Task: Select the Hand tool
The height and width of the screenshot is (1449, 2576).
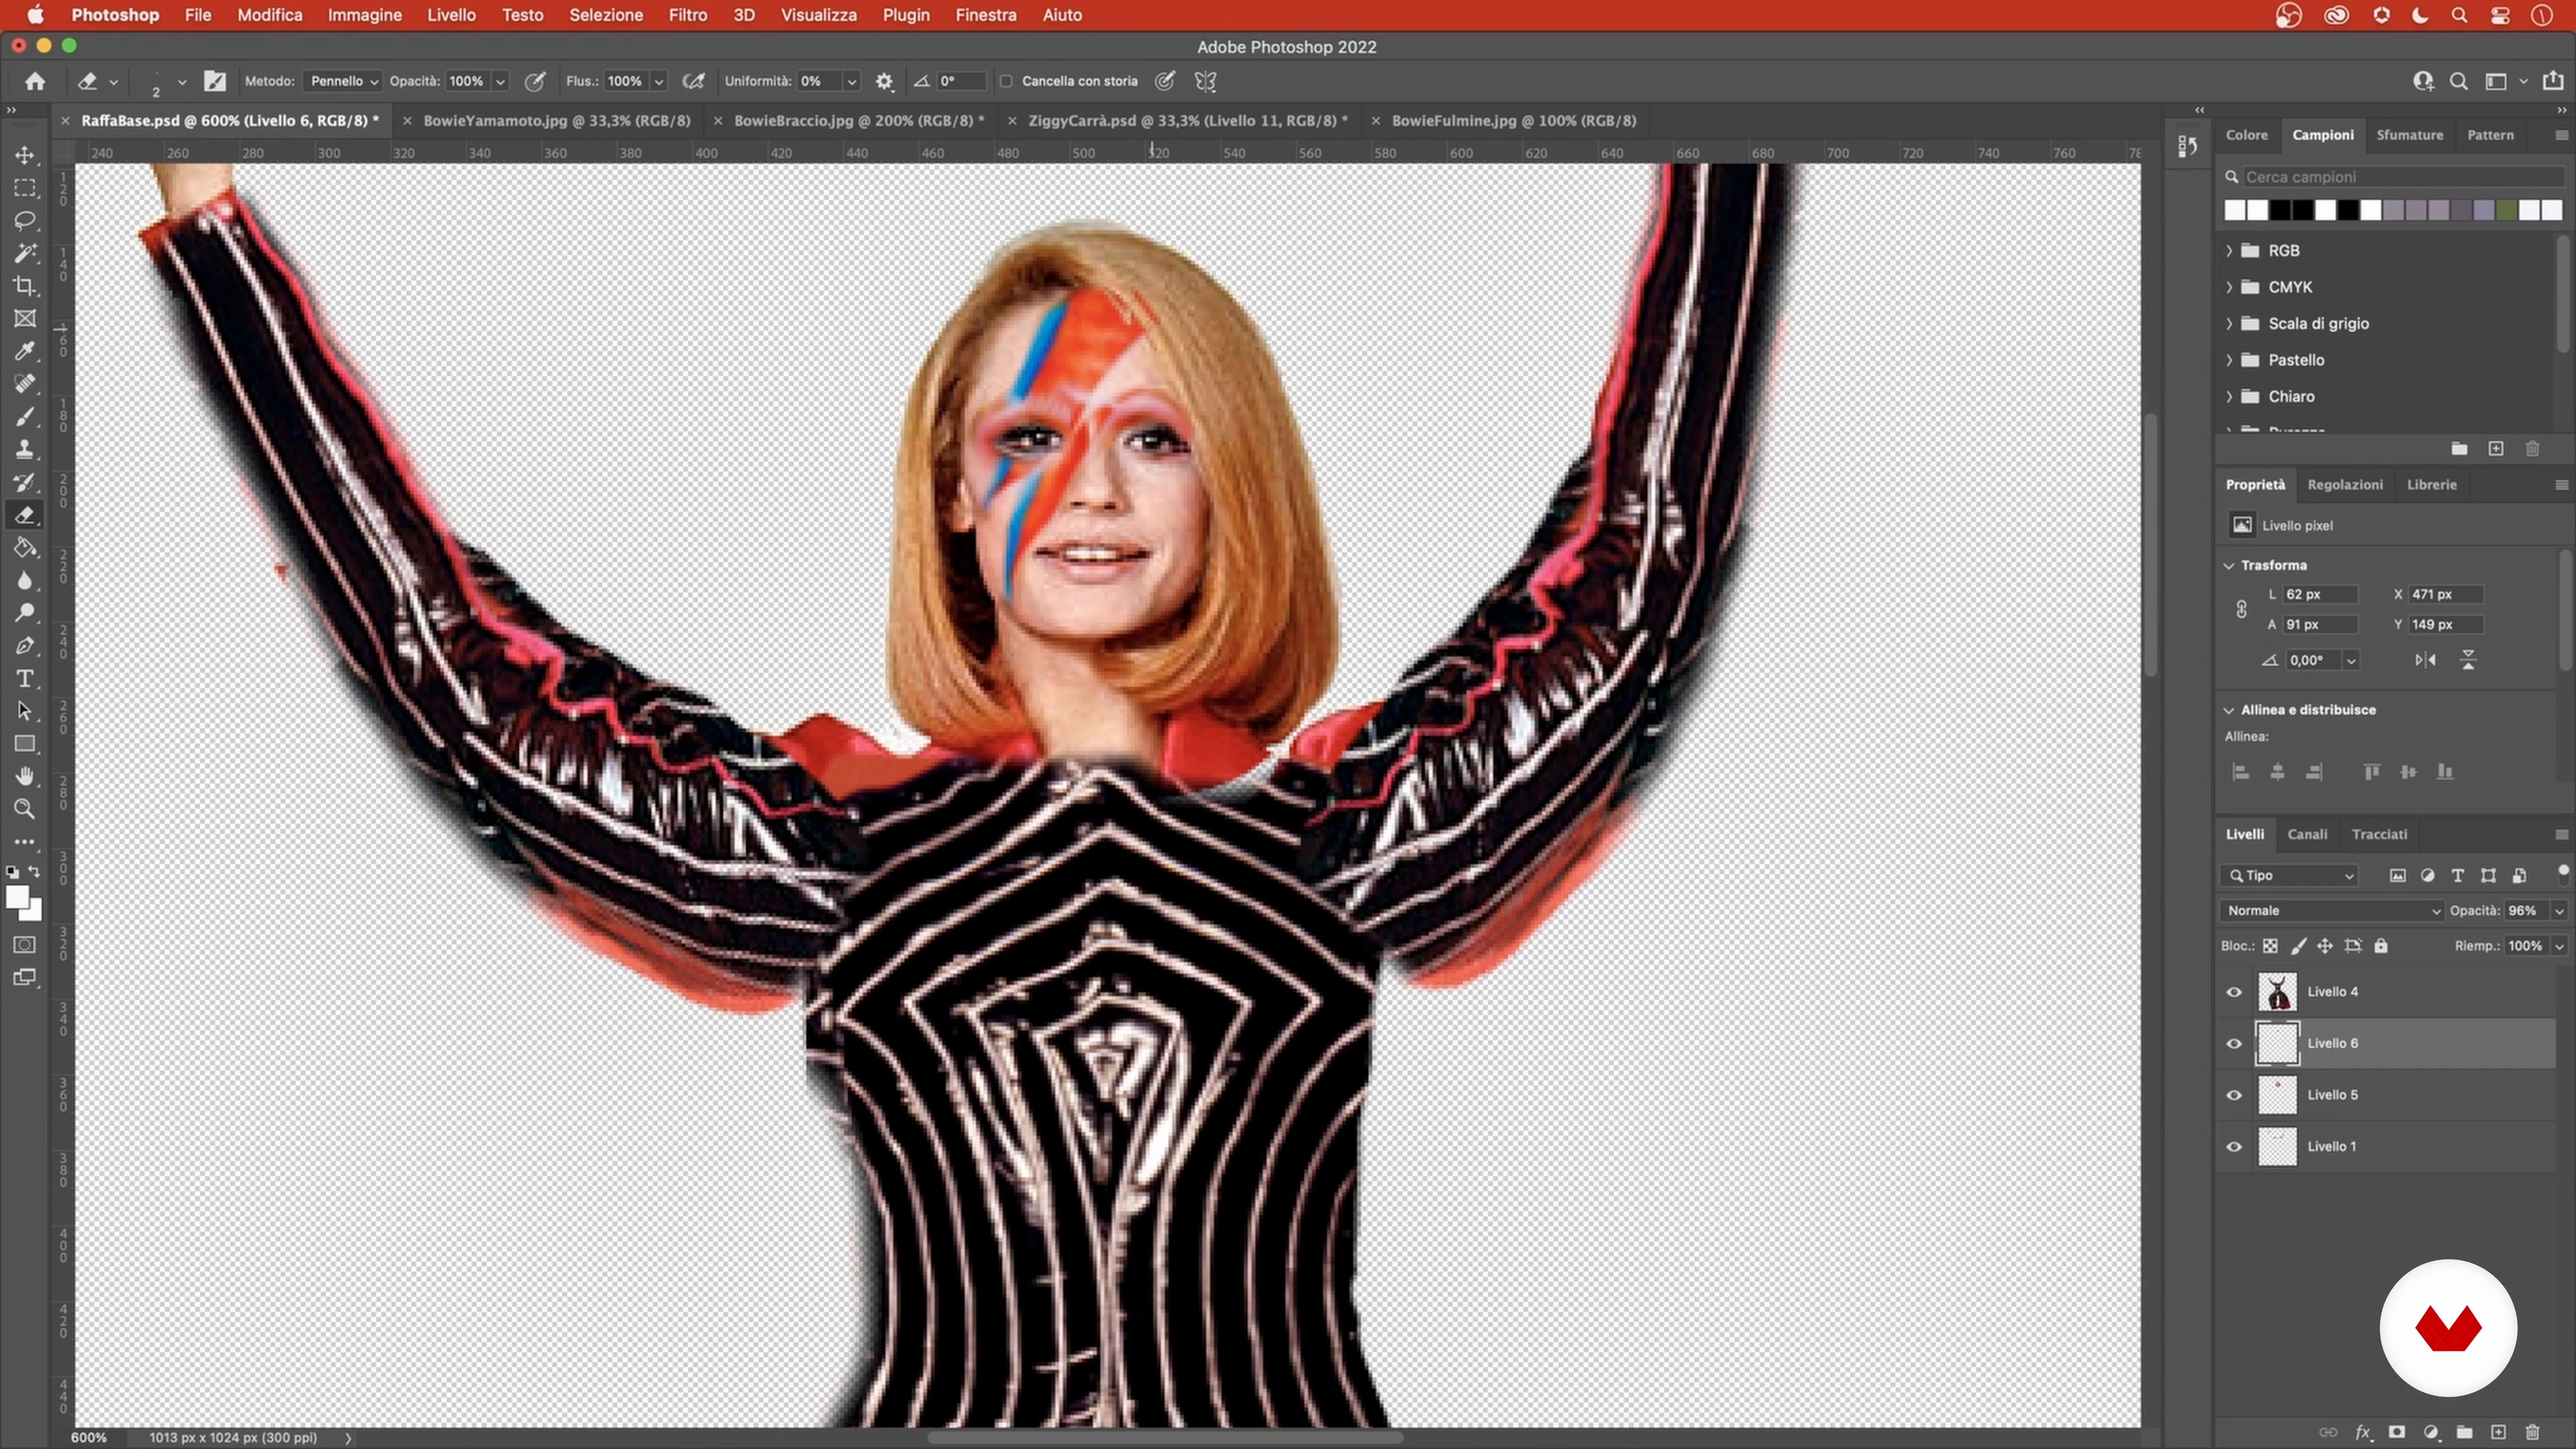Action: pyautogui.click(x=25, y=777)
